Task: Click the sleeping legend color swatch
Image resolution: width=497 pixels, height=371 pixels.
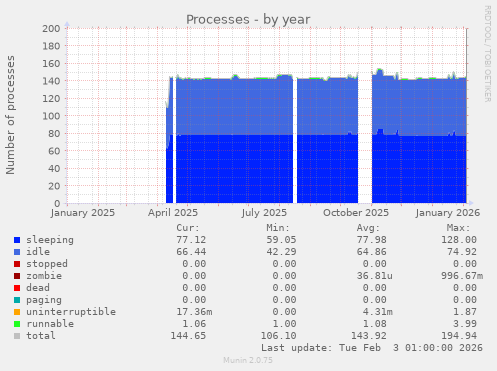Action: (x=17, y=240)
